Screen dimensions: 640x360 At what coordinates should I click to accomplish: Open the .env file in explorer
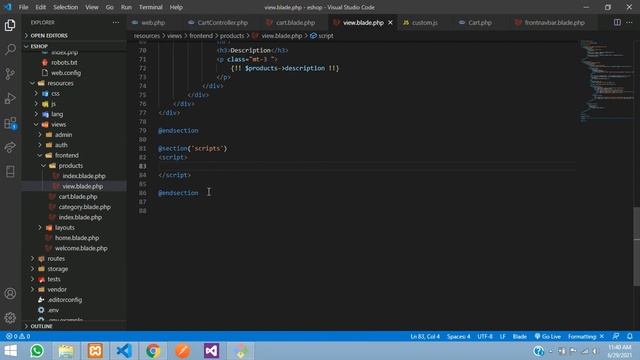[x=53, y=310]
